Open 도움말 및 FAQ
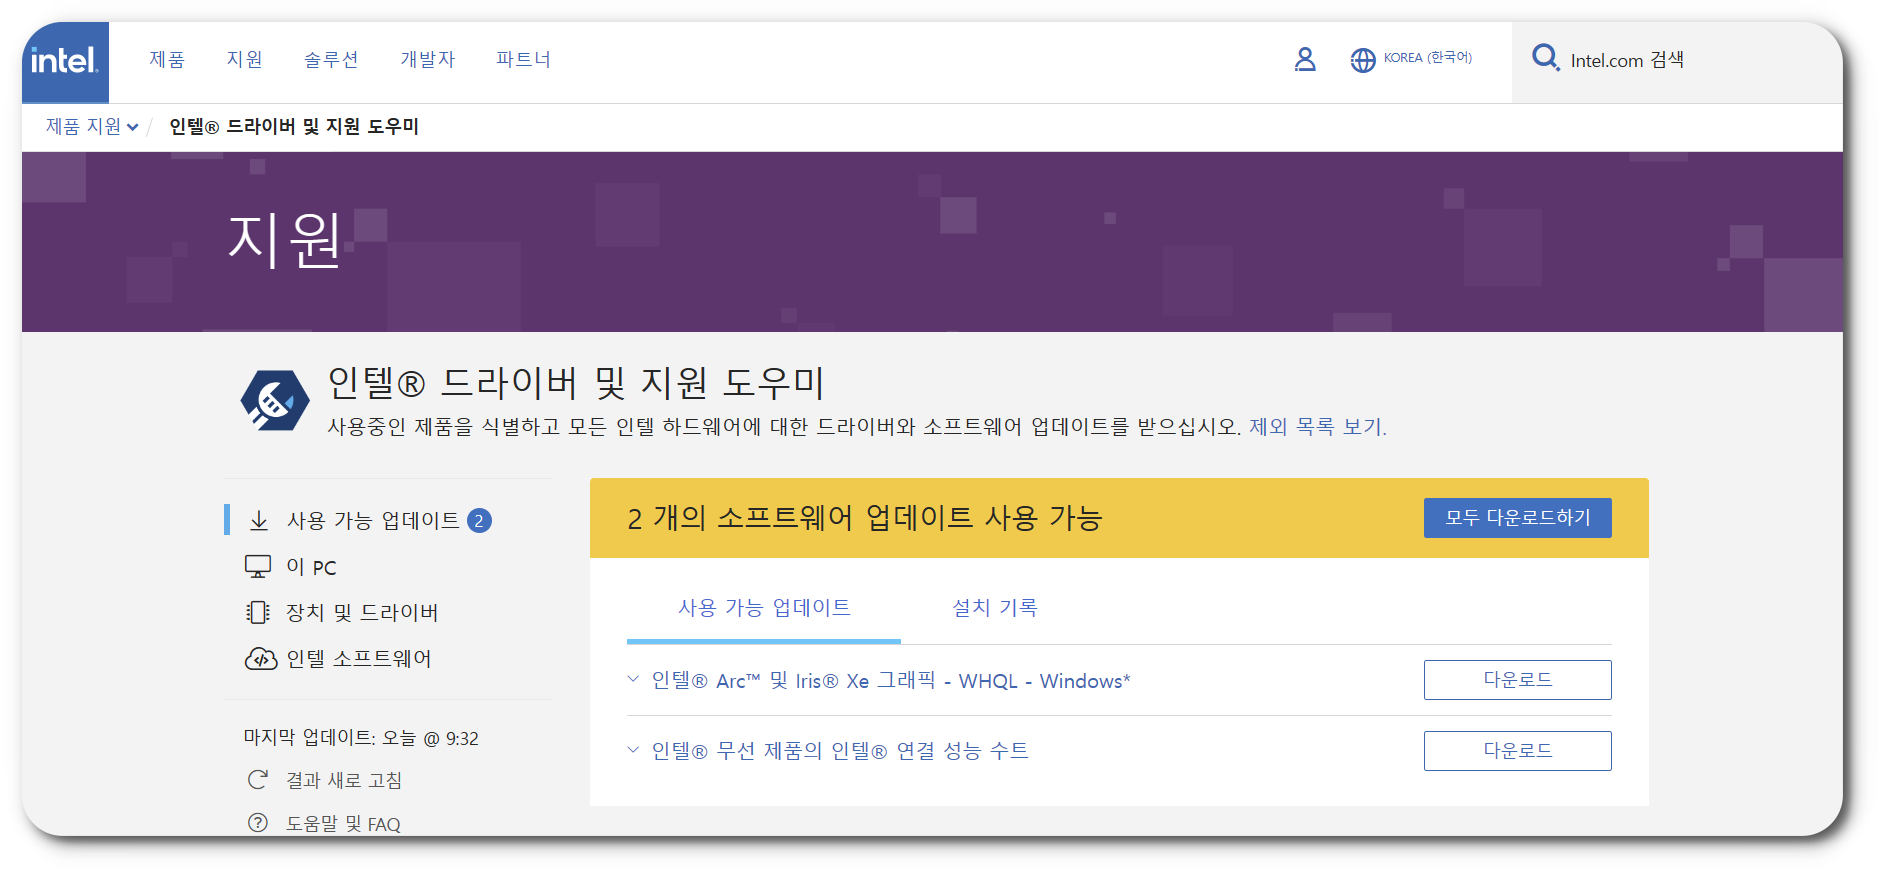Viewport: 1879px width, 872px height. coord(343,824)
